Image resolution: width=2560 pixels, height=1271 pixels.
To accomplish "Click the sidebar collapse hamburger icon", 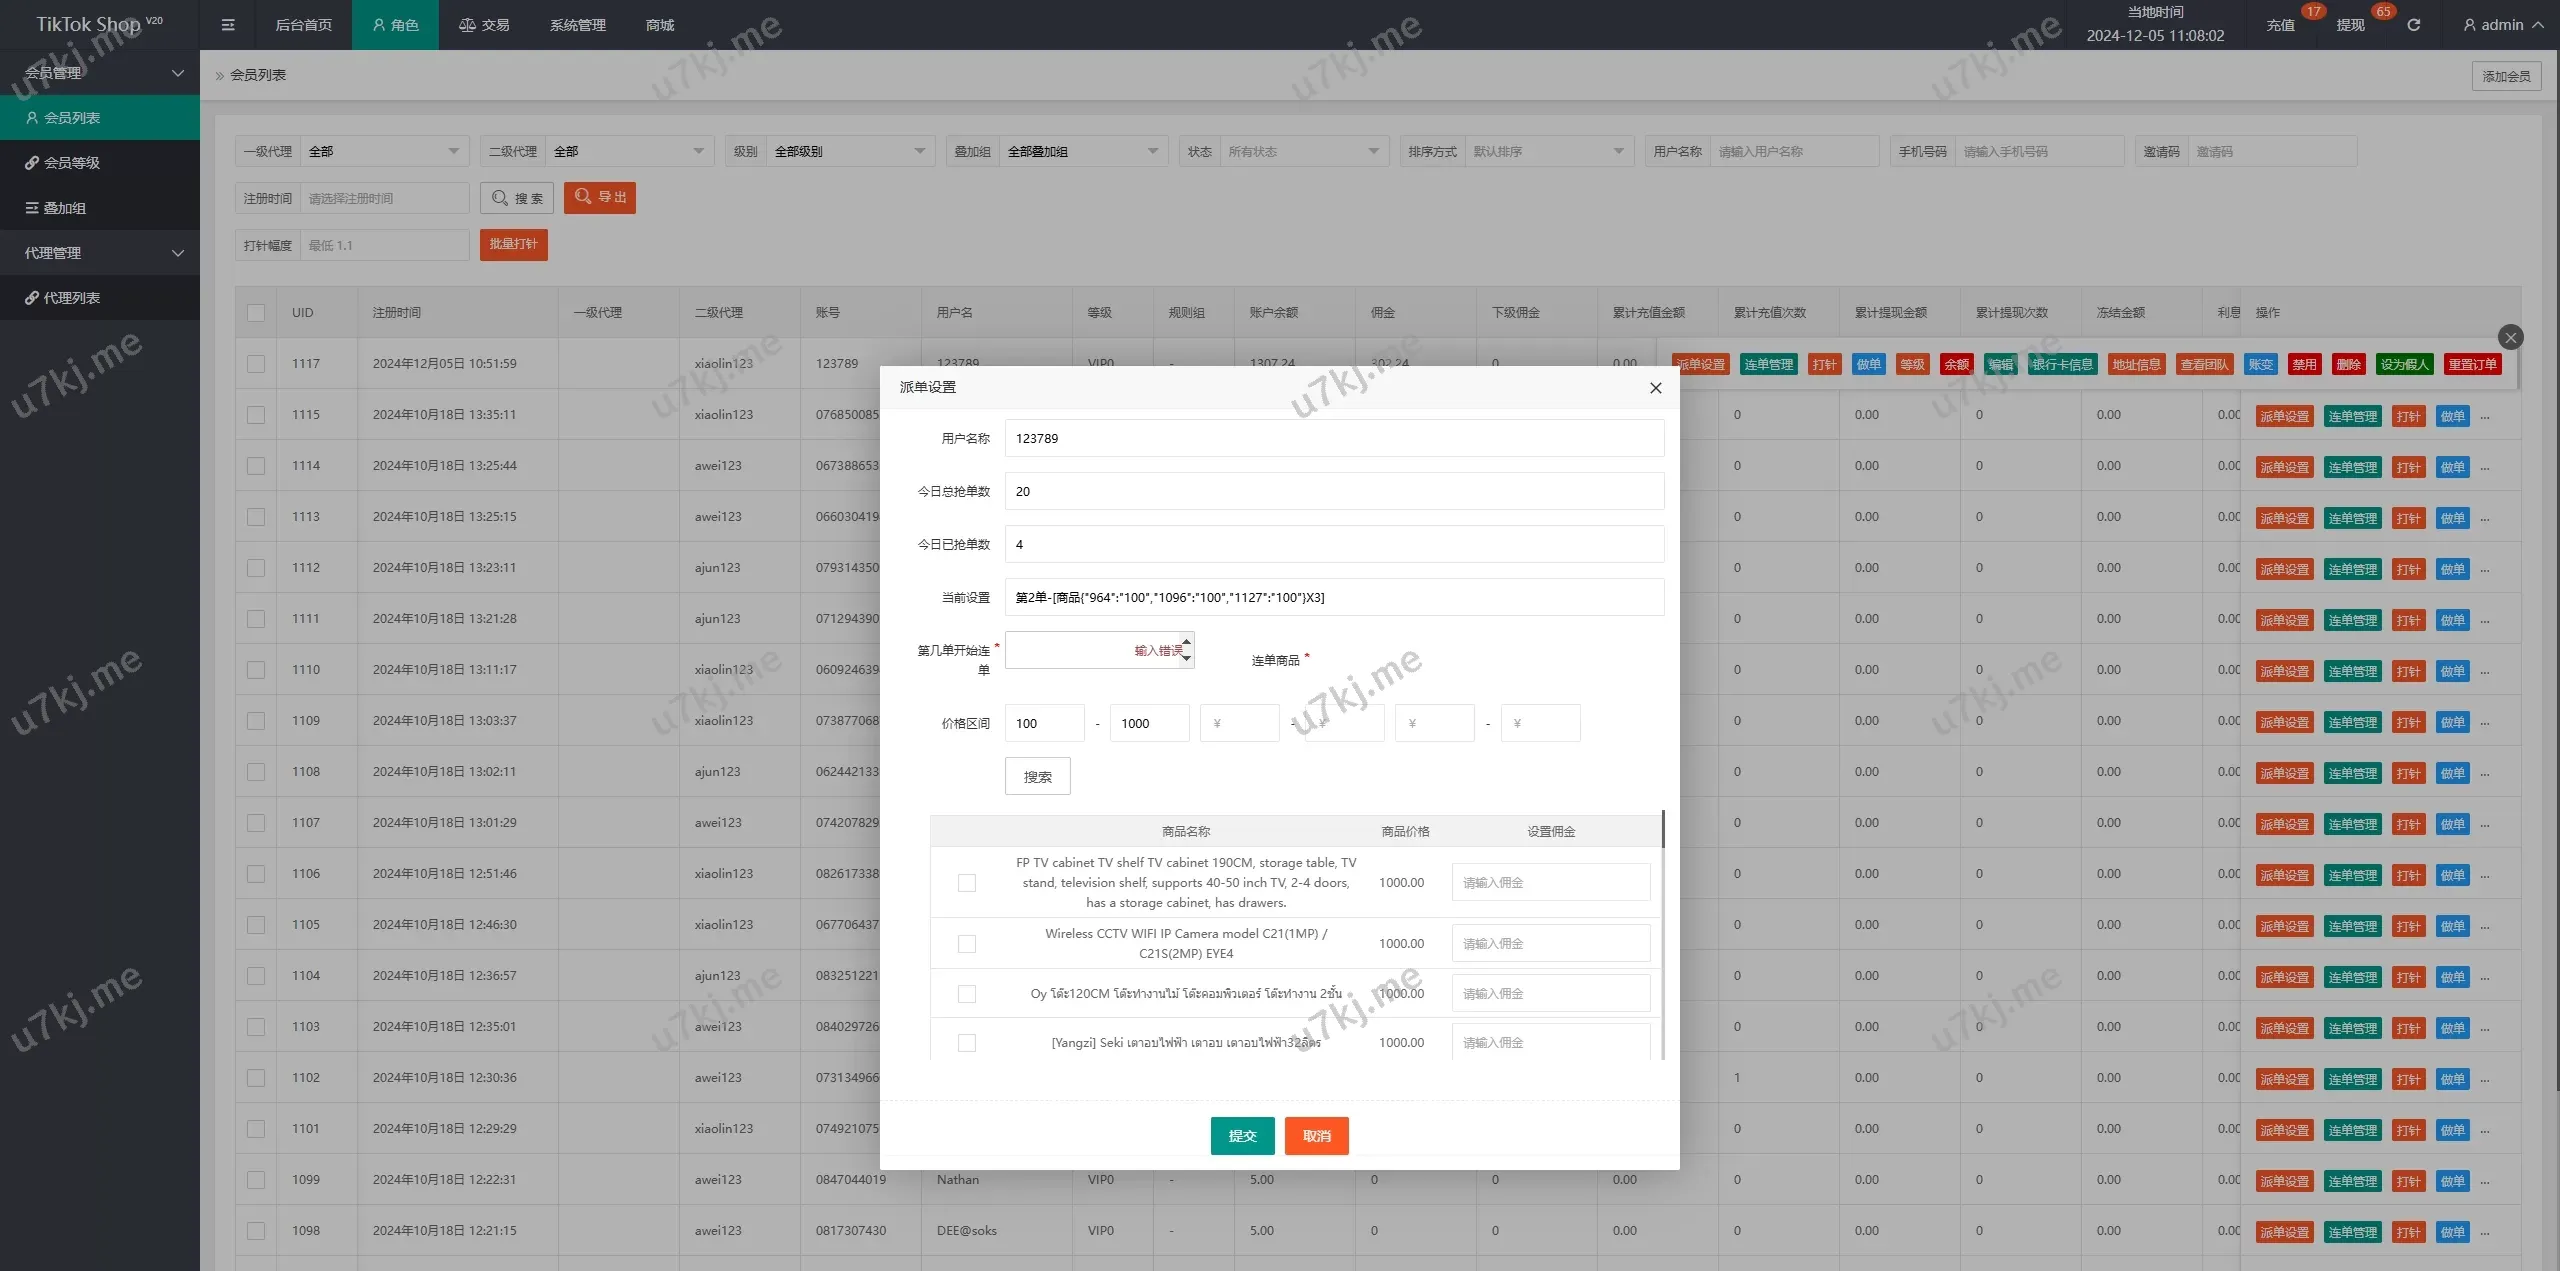I will pos(228,25).
